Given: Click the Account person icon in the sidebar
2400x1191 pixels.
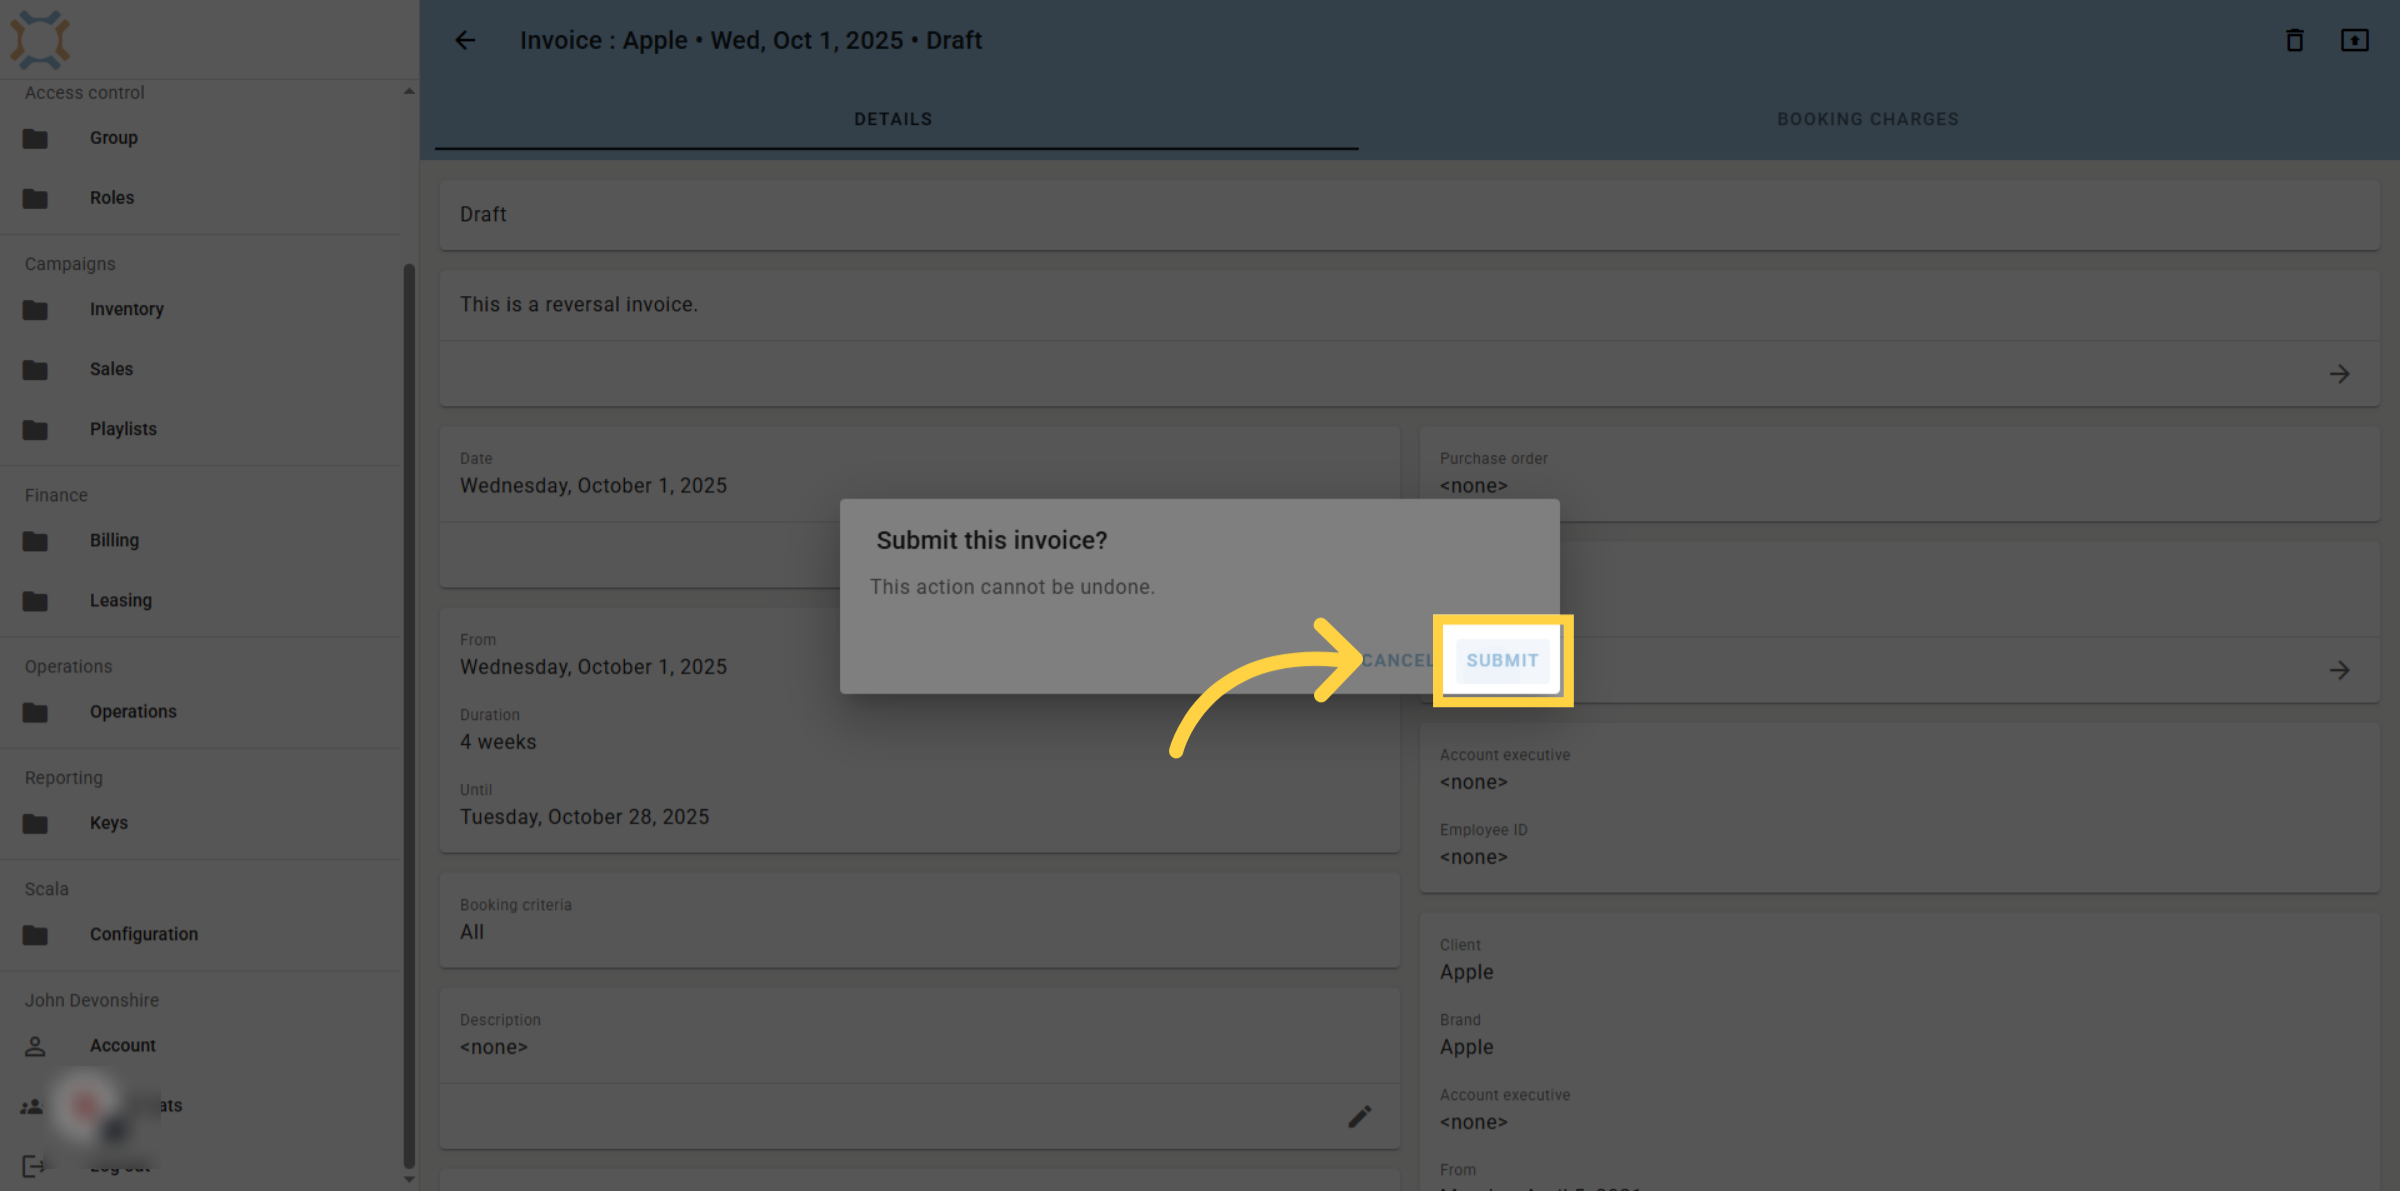Looking at the screenshot, I should coord(35,1046).
